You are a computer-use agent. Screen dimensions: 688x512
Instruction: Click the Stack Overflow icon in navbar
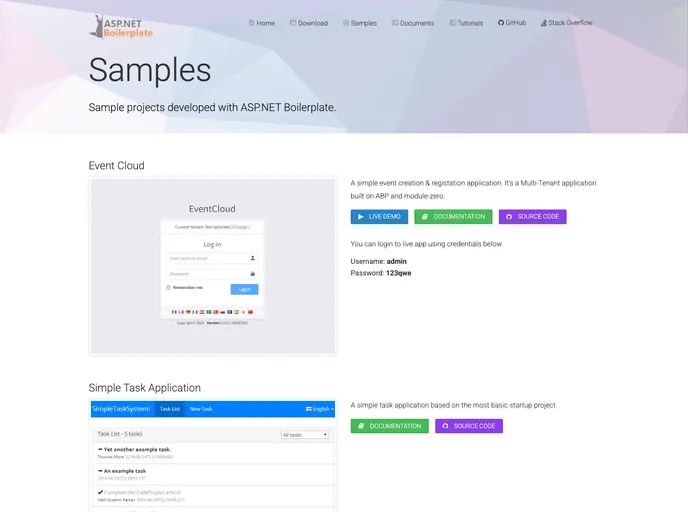[x=544, y=22]
